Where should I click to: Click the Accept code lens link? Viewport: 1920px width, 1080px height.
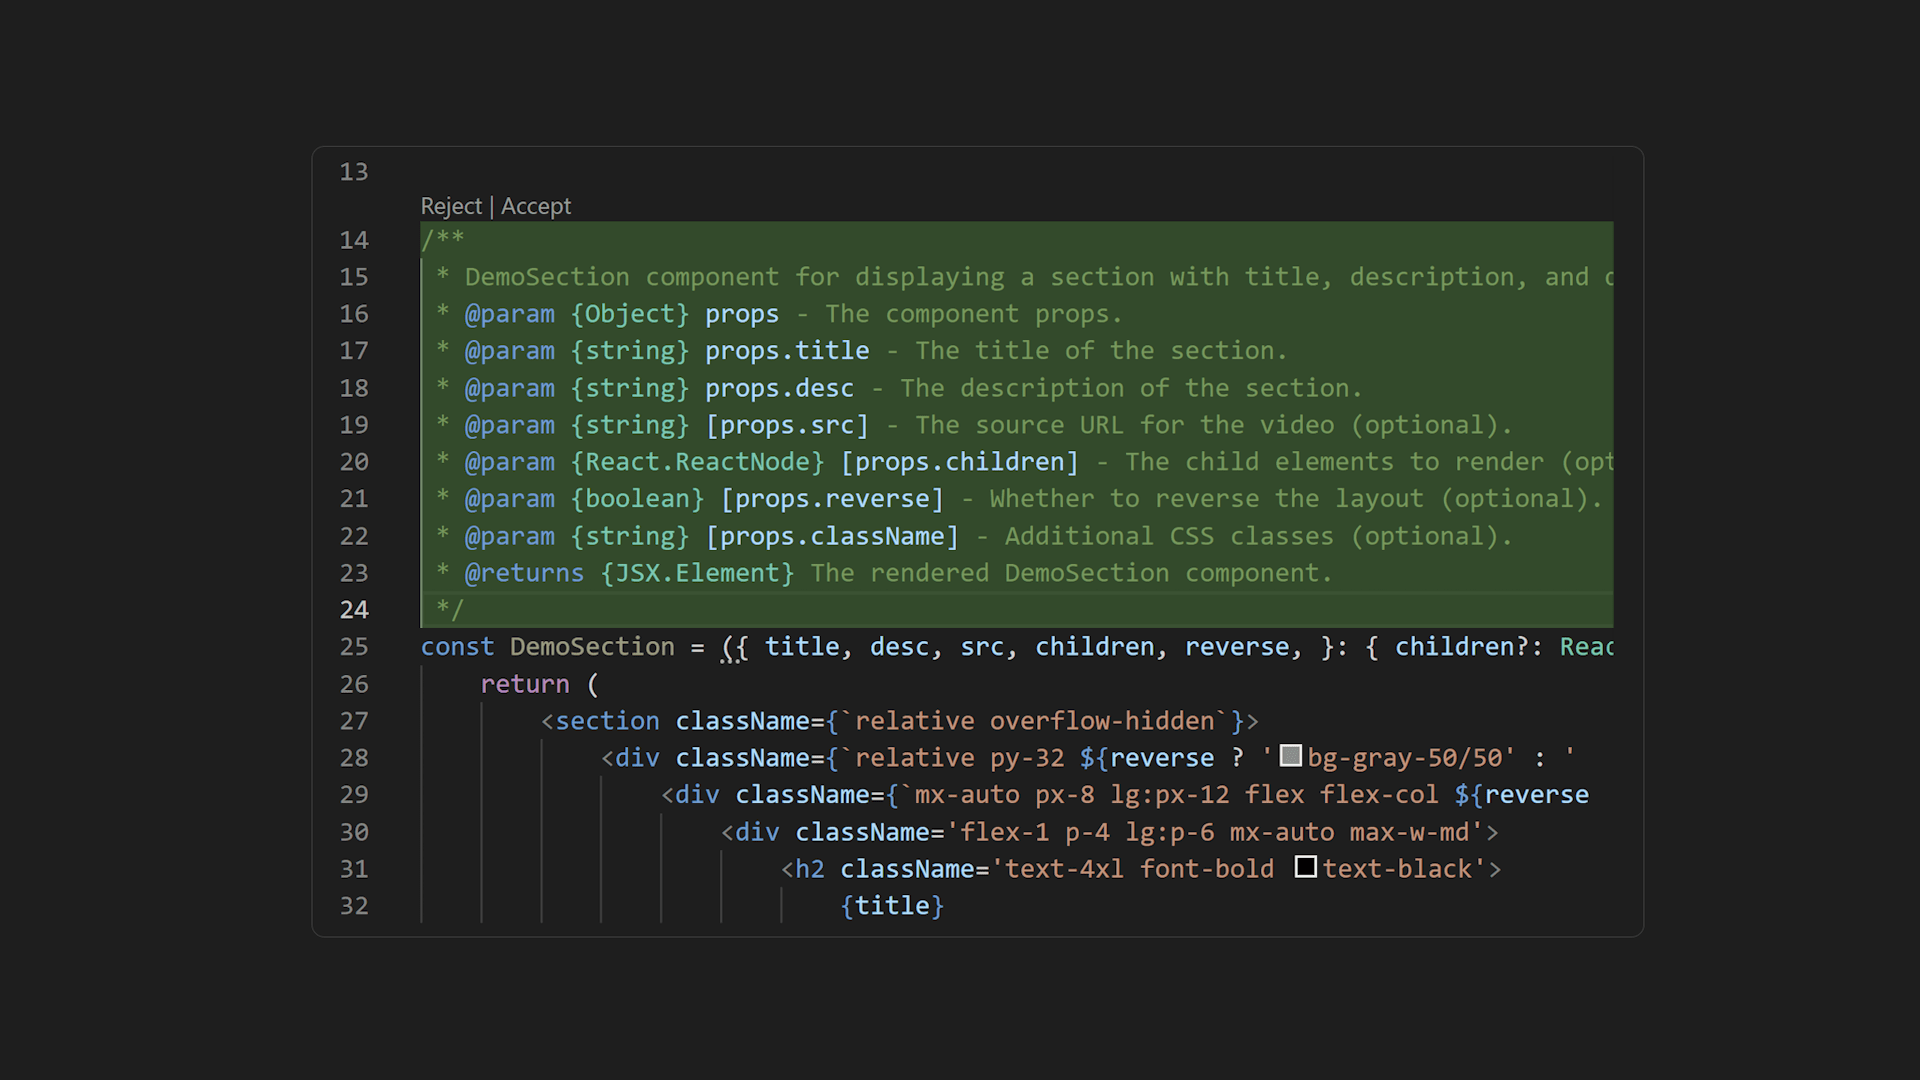pos(536,206)
